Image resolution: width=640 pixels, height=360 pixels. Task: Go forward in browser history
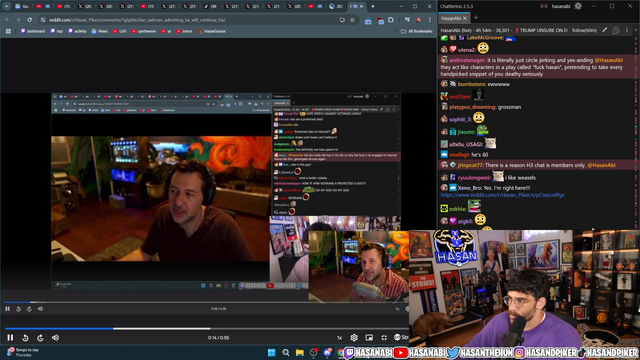point(18,20)
